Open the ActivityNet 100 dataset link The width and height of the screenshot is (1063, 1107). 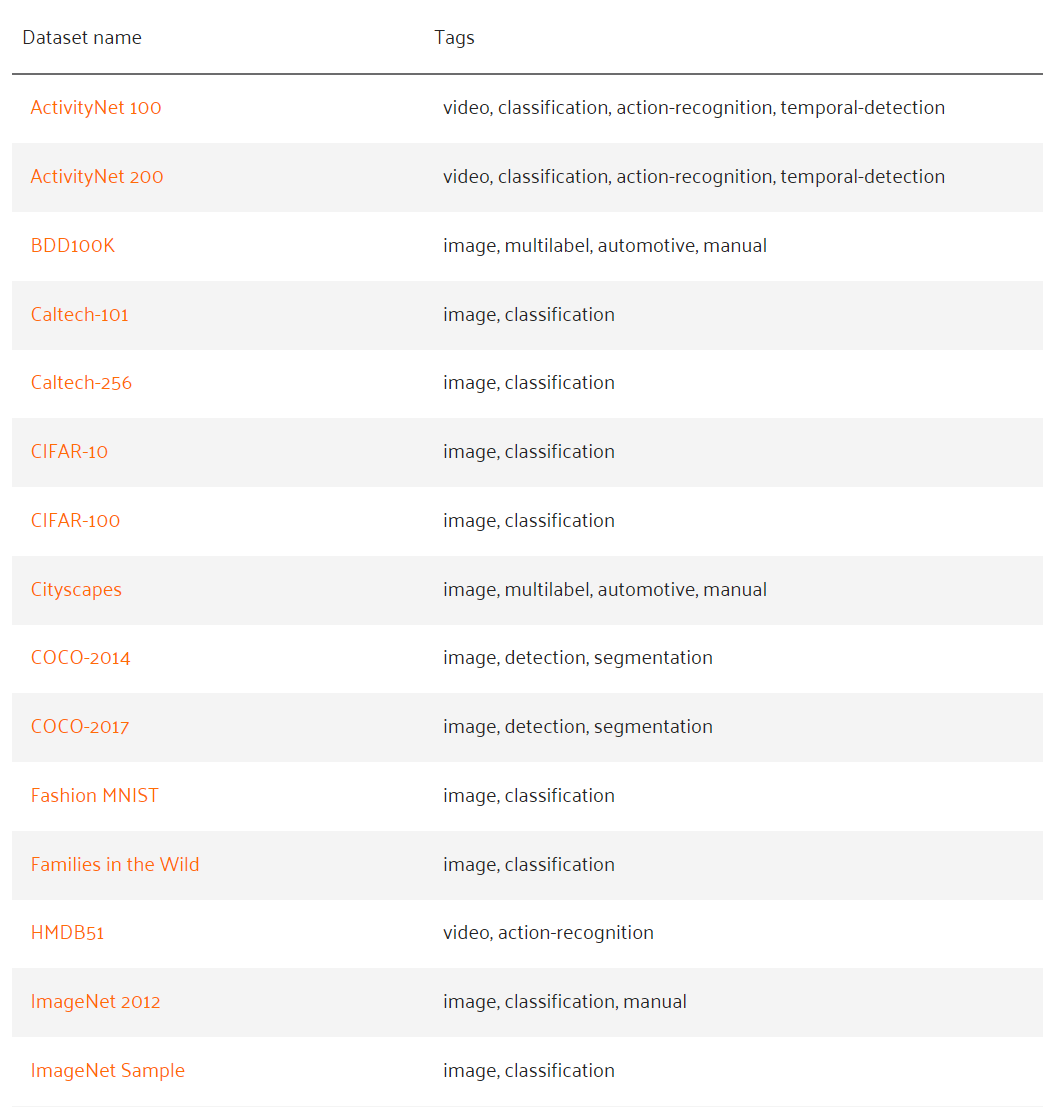point(96,108)
